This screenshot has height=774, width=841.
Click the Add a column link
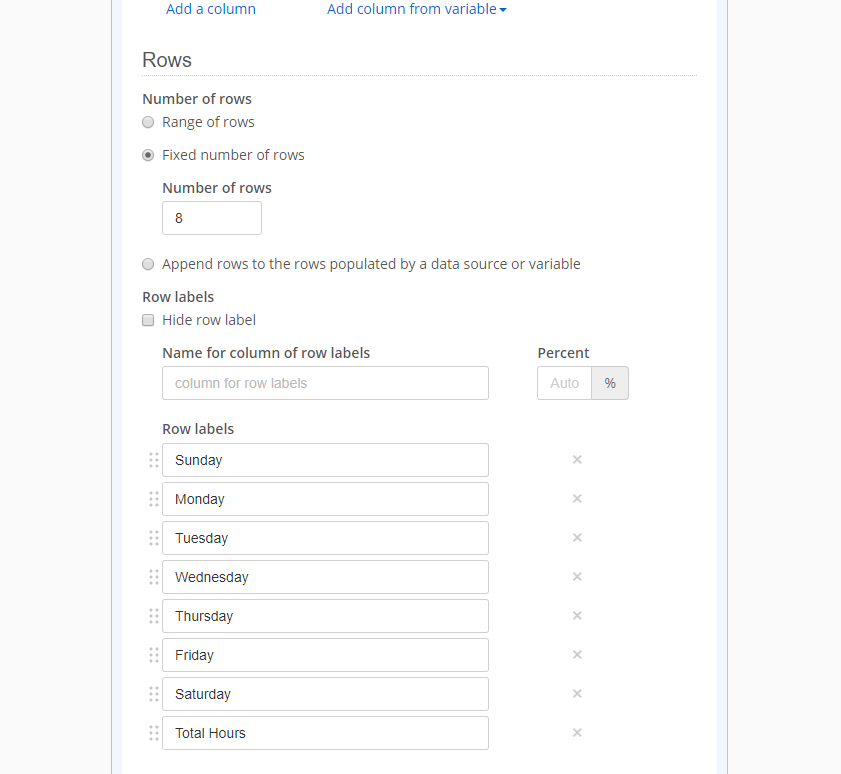click(211, 9)
